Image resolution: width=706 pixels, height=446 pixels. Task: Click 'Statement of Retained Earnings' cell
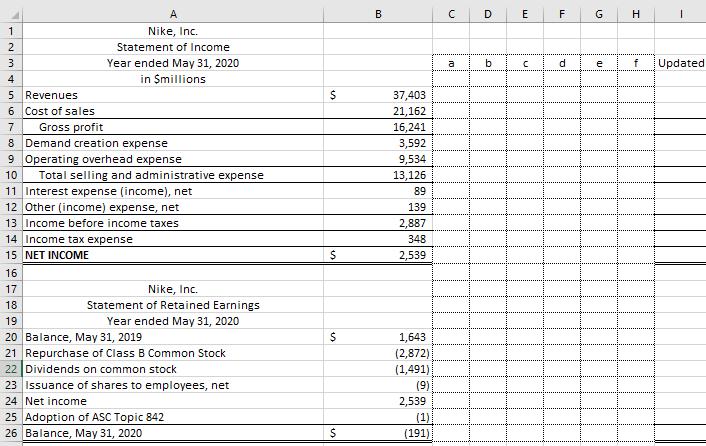click(x=173, y=305)
